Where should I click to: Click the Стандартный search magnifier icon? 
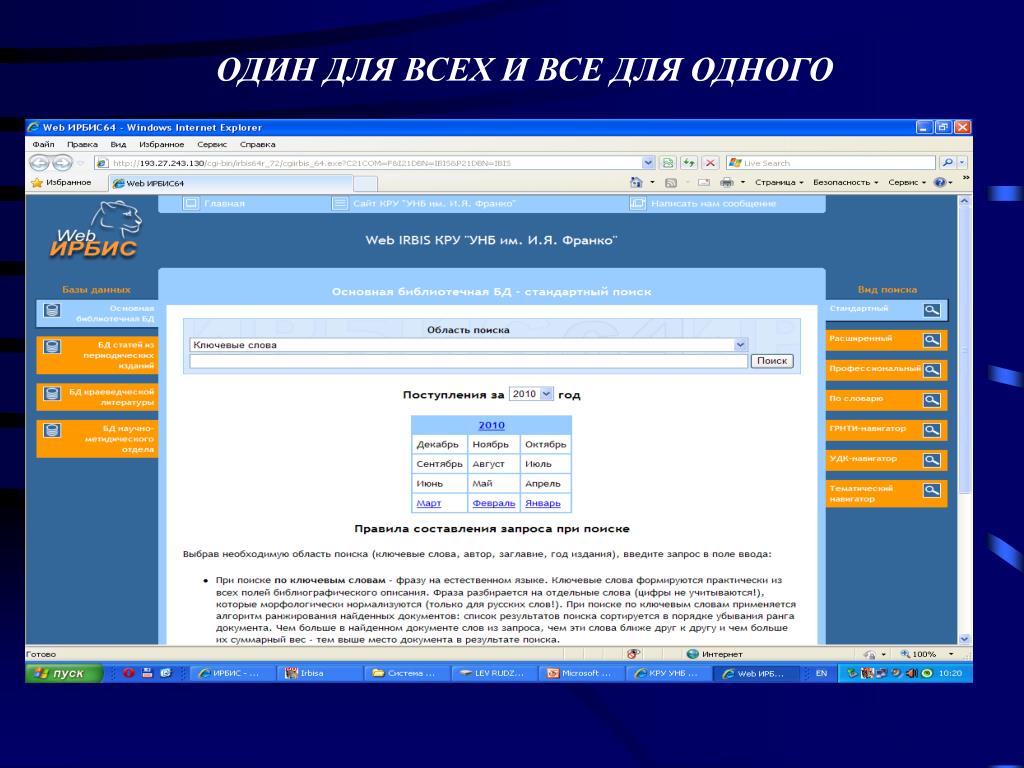(932, 310)
